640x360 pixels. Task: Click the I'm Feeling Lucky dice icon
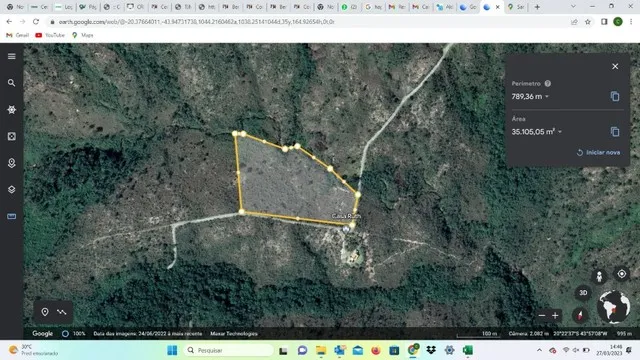pos(11,136)
